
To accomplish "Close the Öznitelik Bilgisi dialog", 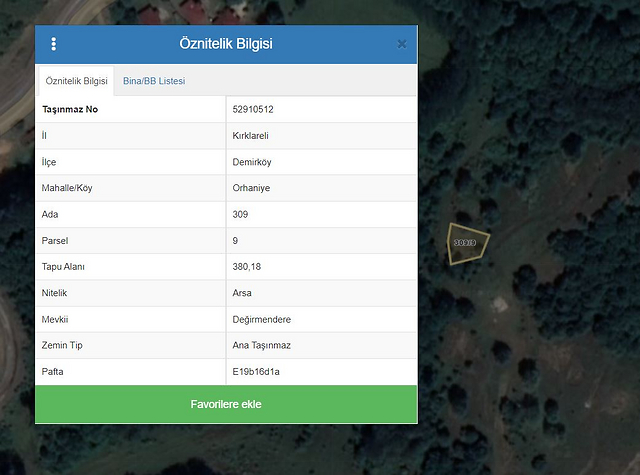I will [x=402, y=44].
